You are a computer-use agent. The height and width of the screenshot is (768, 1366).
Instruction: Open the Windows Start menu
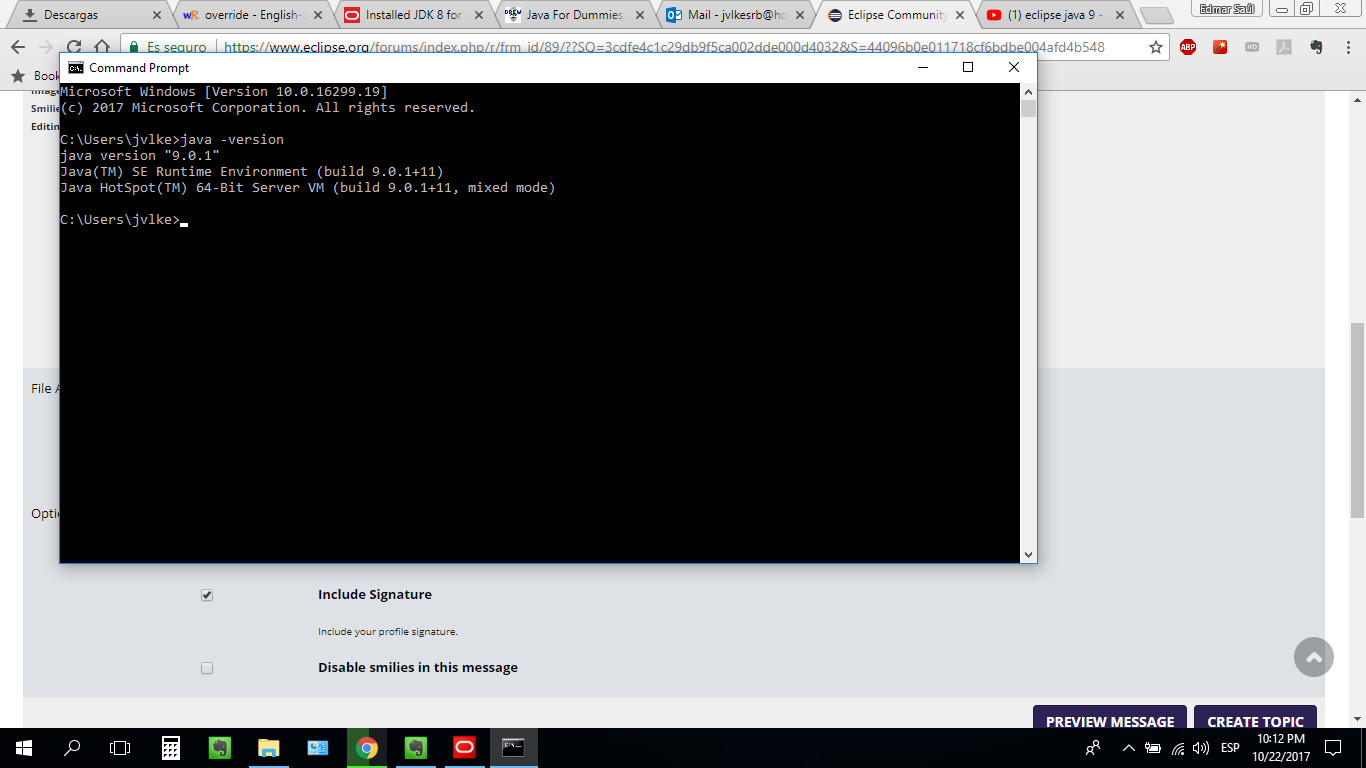23,748
